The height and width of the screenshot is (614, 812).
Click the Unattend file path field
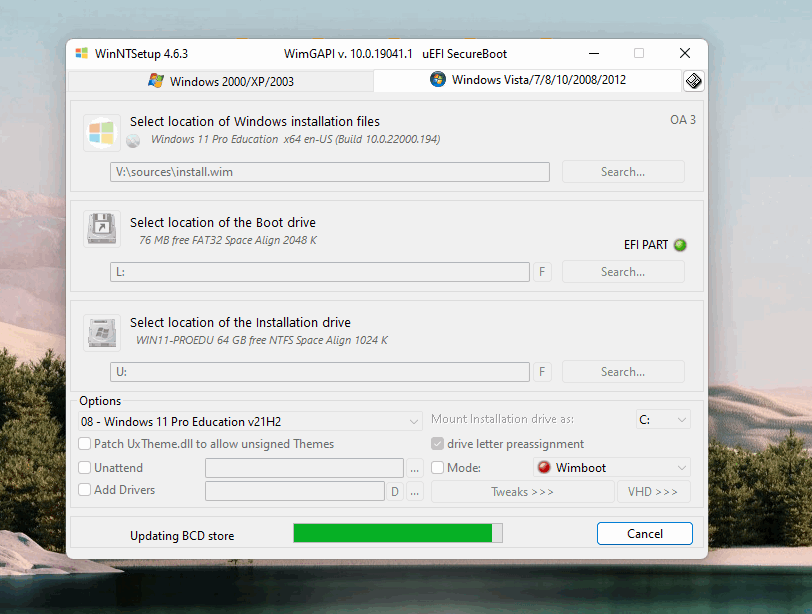[x=304, y=468]
